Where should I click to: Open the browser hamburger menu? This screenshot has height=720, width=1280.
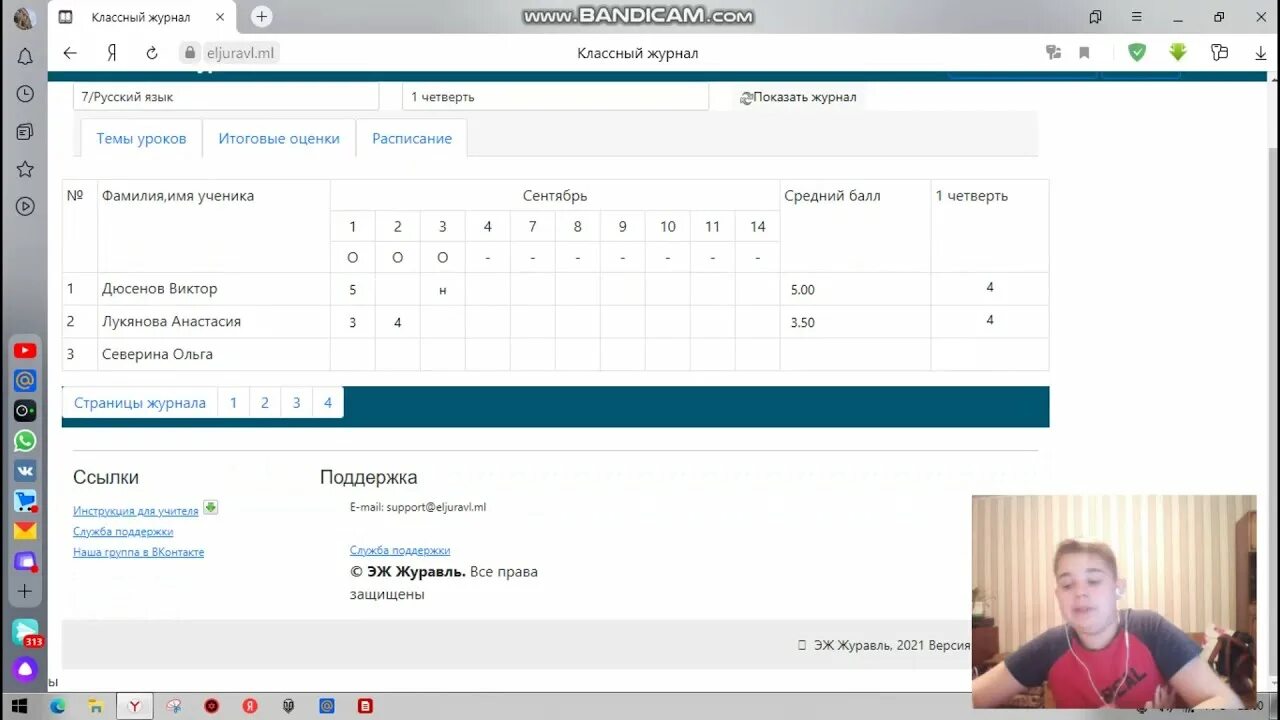[x=1137, y=16]
